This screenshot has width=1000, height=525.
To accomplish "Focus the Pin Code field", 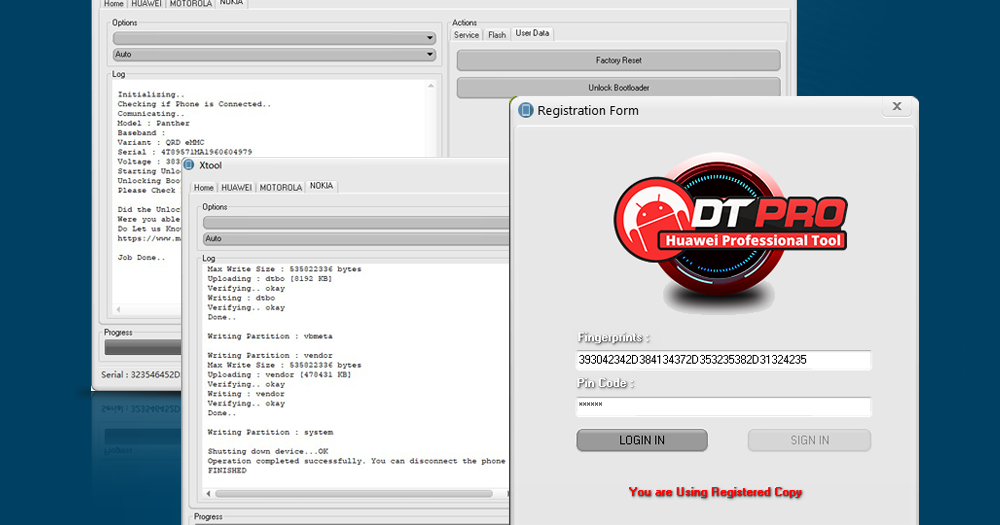I will (723, 406).
